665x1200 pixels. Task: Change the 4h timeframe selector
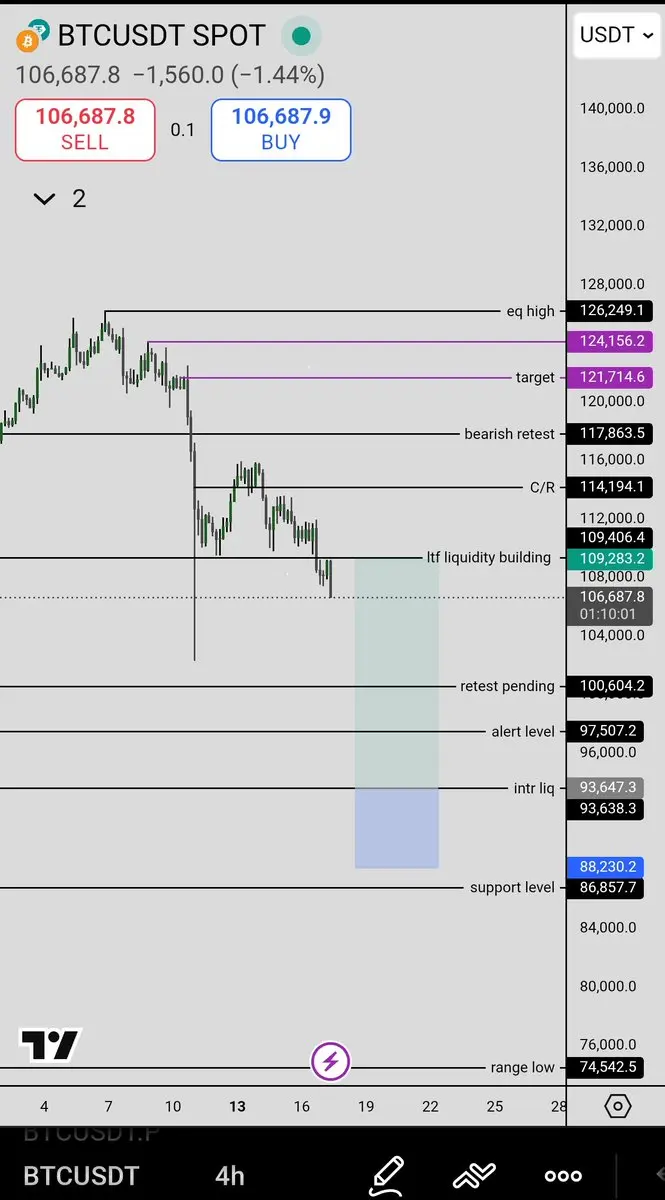click(230, 1176)
